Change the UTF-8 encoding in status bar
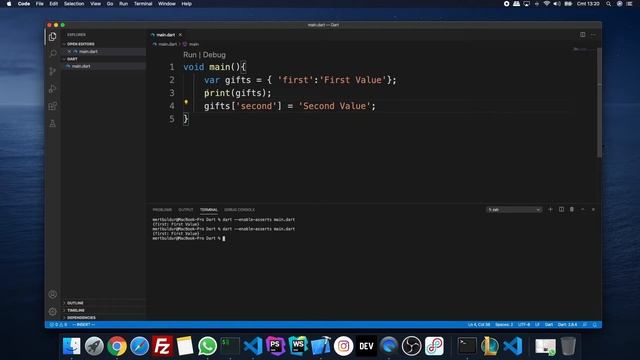This screenshot has width=640, height=360. point(524,324)
